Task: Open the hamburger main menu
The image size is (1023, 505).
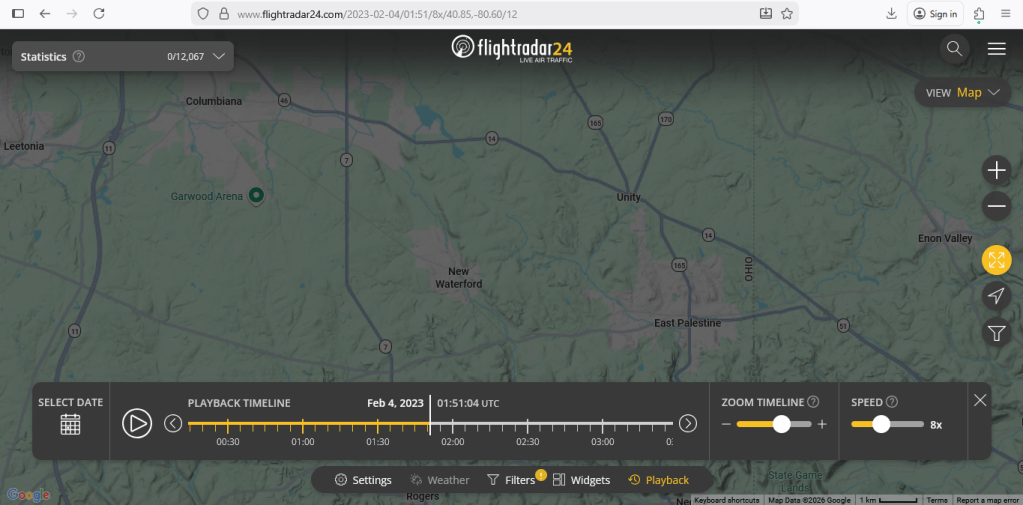Action: (996, 49)
